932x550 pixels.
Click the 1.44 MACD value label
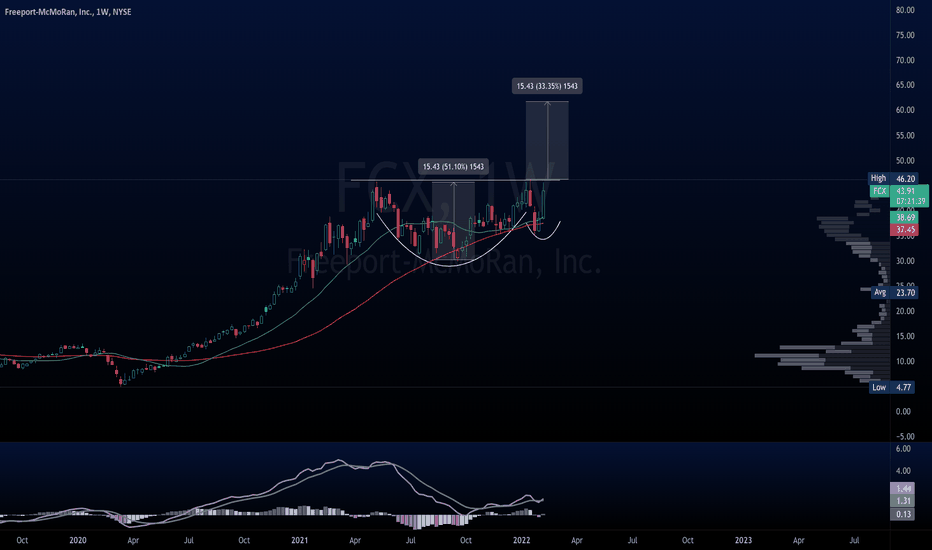point(903,489)
